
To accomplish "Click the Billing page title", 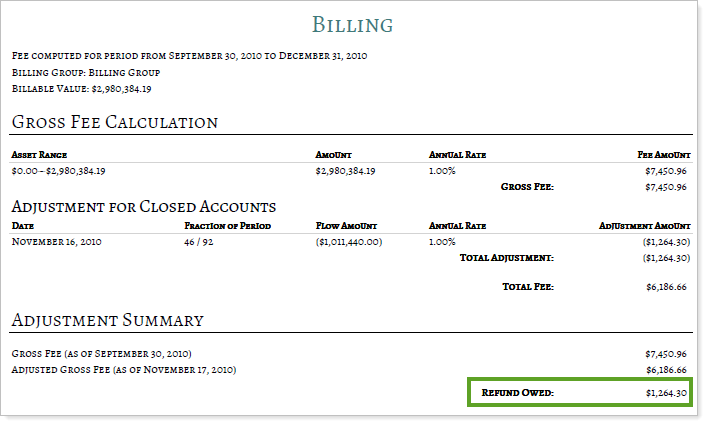I will coord(352,24).
